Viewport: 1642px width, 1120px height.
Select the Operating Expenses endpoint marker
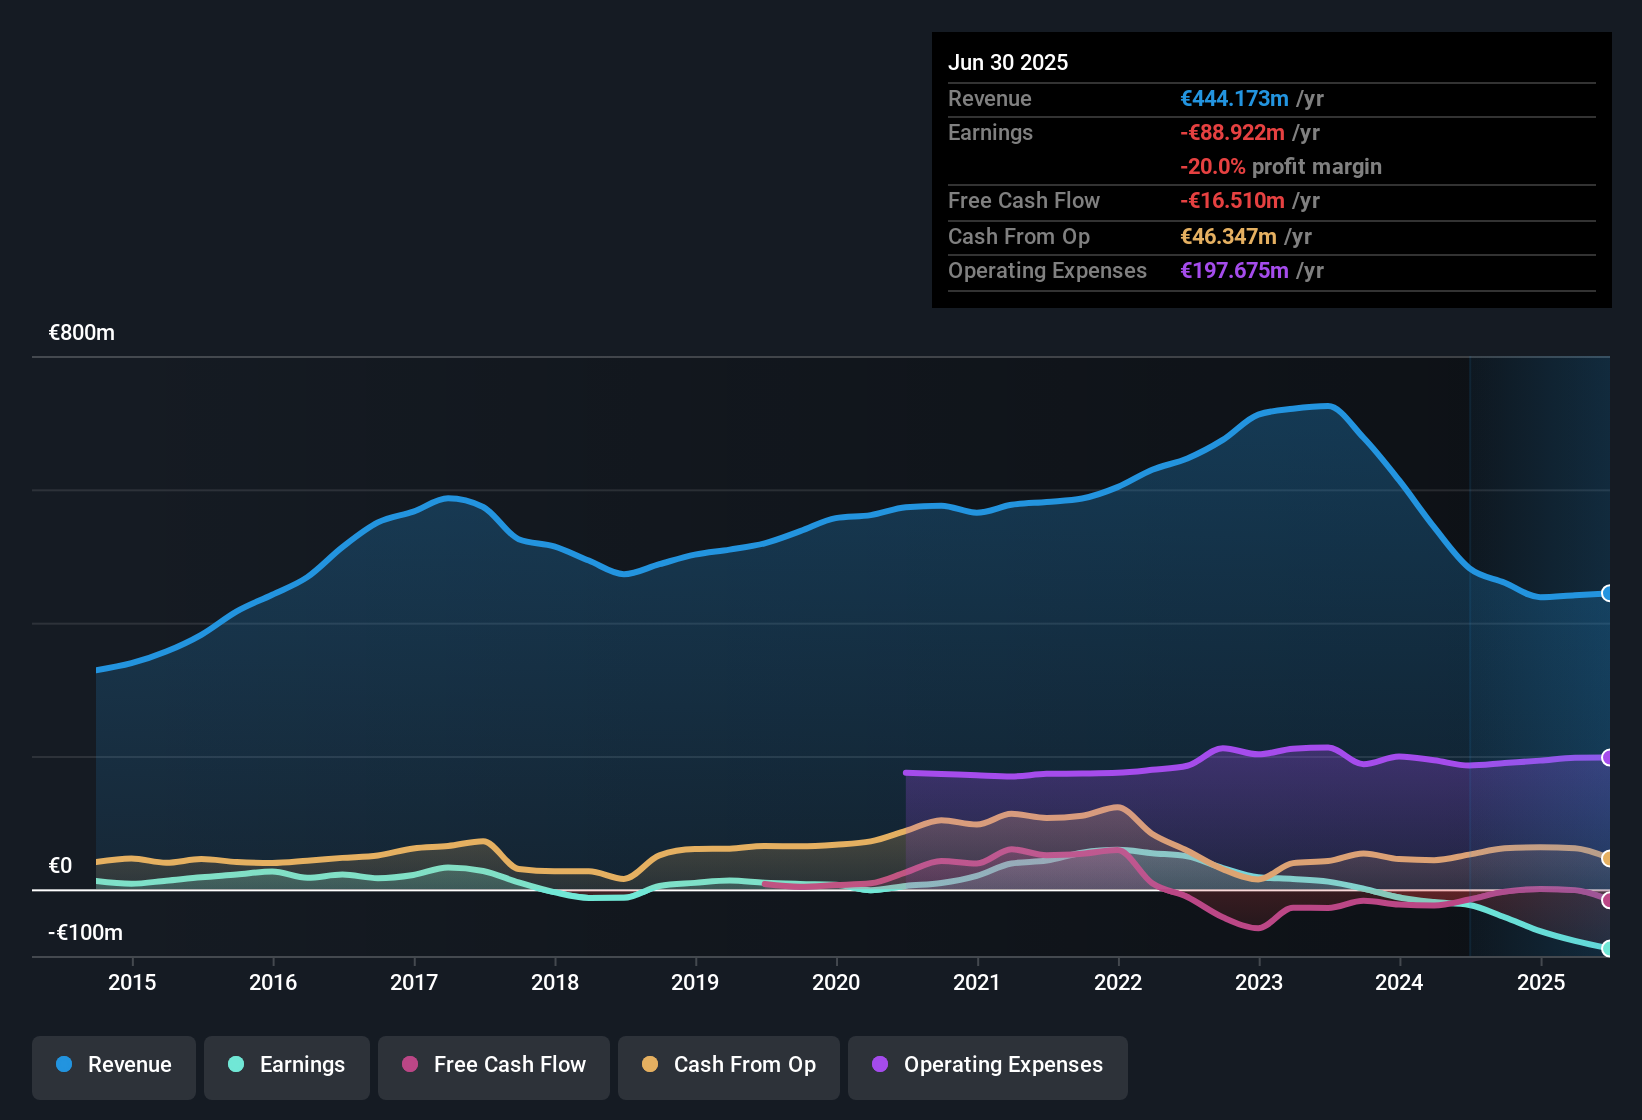point(1607,757)
